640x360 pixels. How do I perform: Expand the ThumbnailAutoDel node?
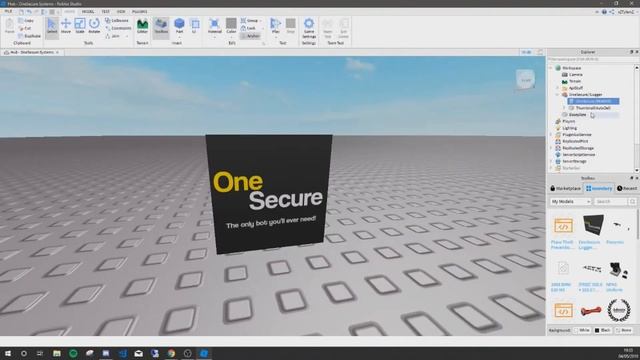[564, 108]
